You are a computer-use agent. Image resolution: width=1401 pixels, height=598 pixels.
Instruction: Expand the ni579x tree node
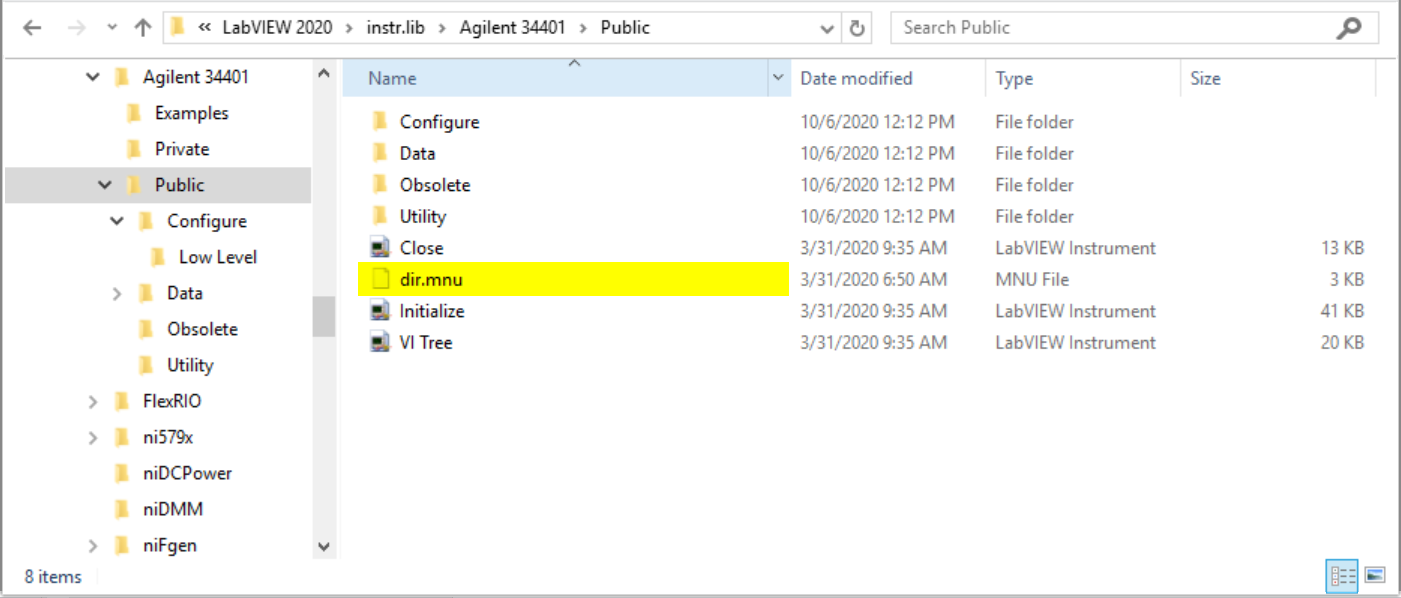point(93,437)
